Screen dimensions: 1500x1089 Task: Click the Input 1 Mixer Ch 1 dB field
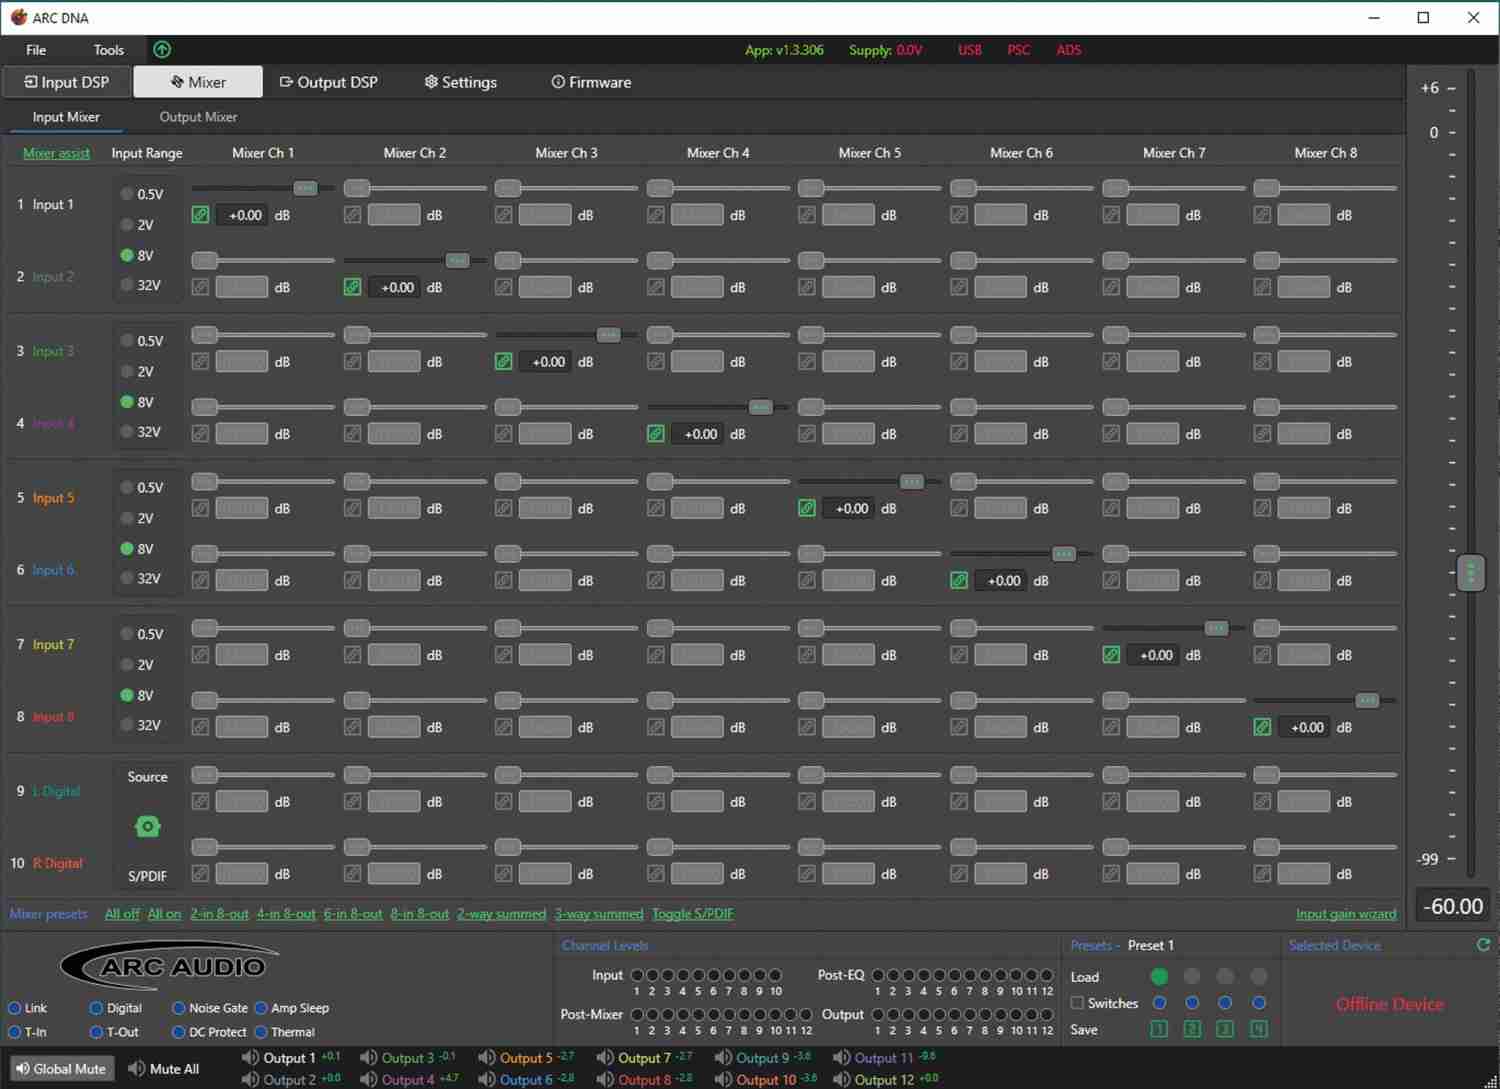click(244, 215)
